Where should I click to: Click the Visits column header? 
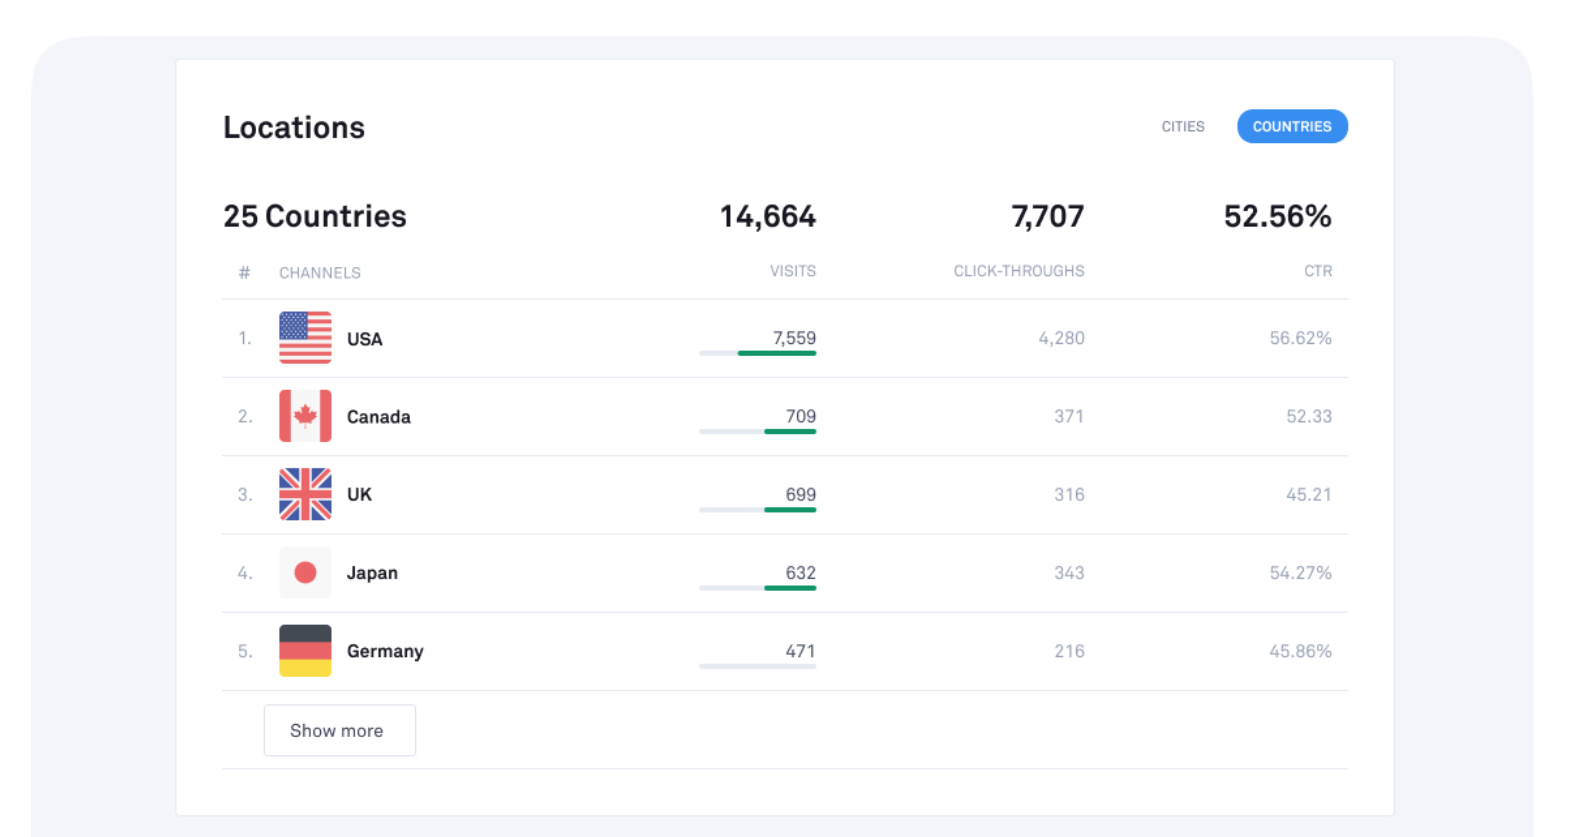point(793,271)
